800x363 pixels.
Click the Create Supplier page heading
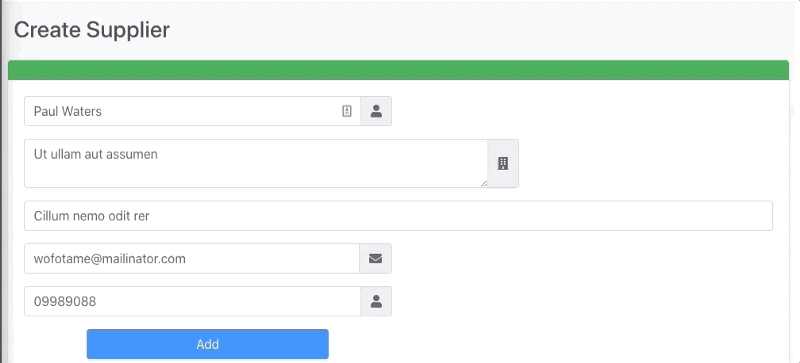(92, 30)
